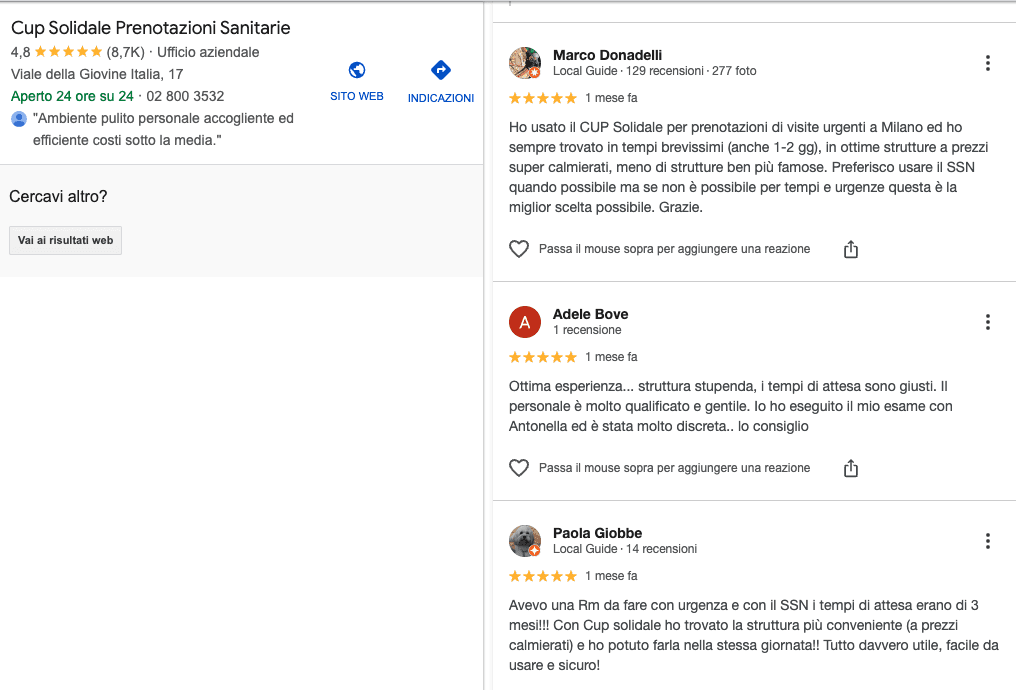Screen dimensions: 1016x690
Task: Click the heart reaction on Marco Donadelli's review
Action: [x=519, y=248]
